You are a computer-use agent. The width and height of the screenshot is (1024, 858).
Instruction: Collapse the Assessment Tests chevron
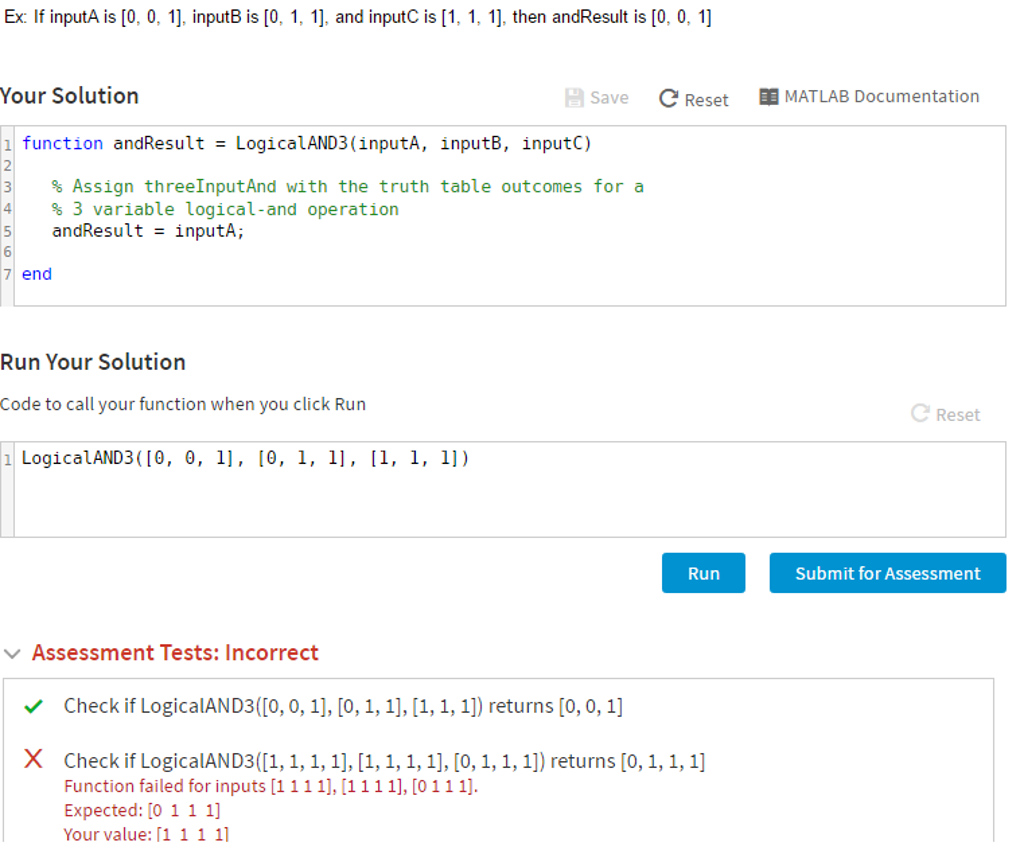coord(12,654)
